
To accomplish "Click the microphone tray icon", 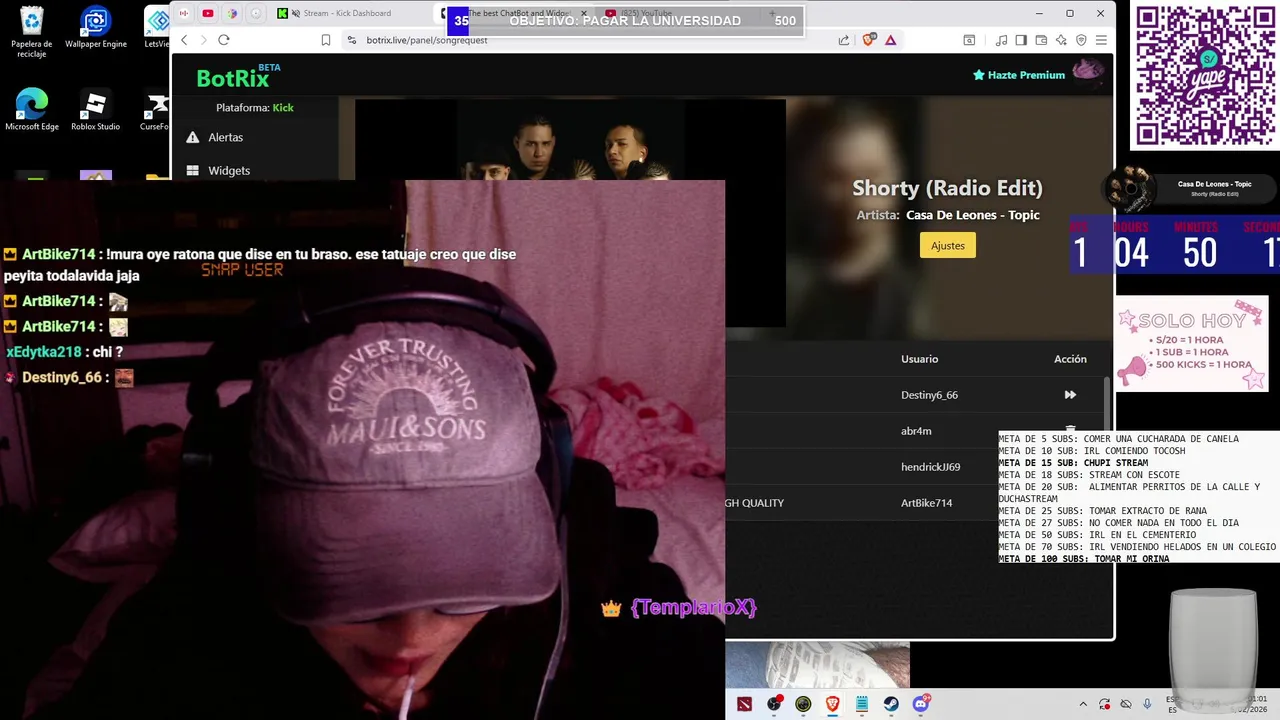I will coord(1147,704).
